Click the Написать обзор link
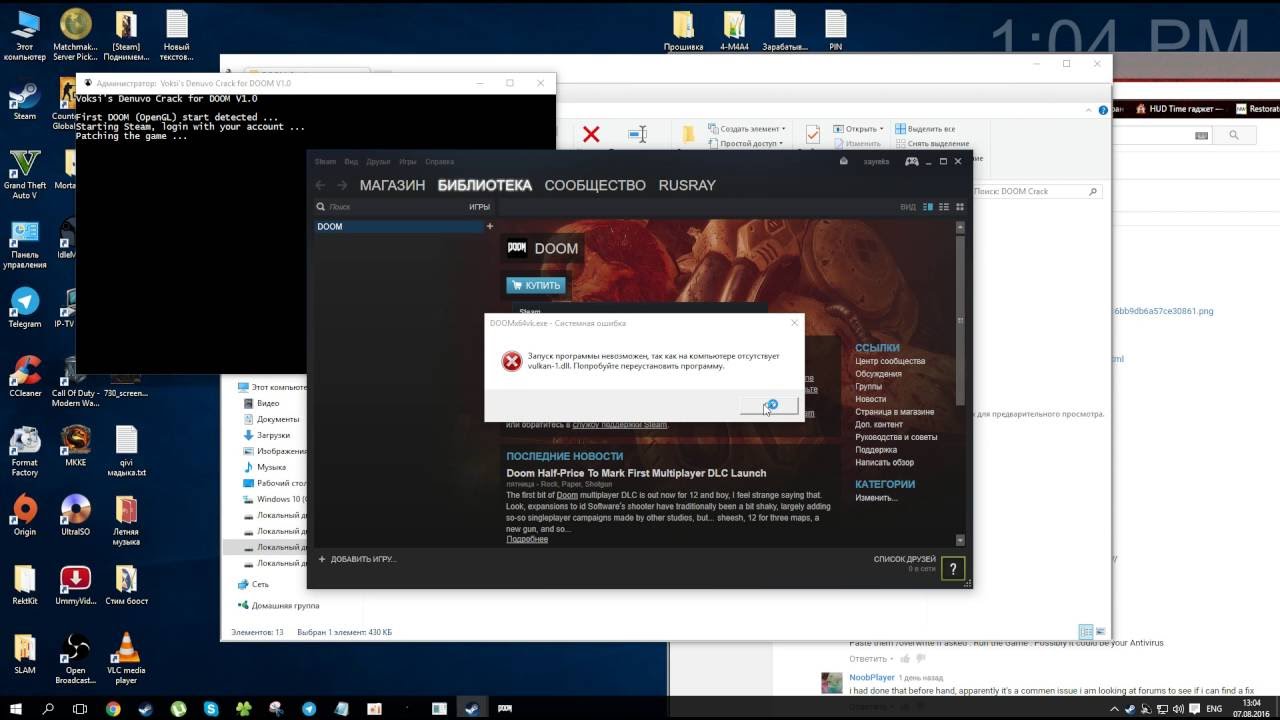 [x=885, y=463]
